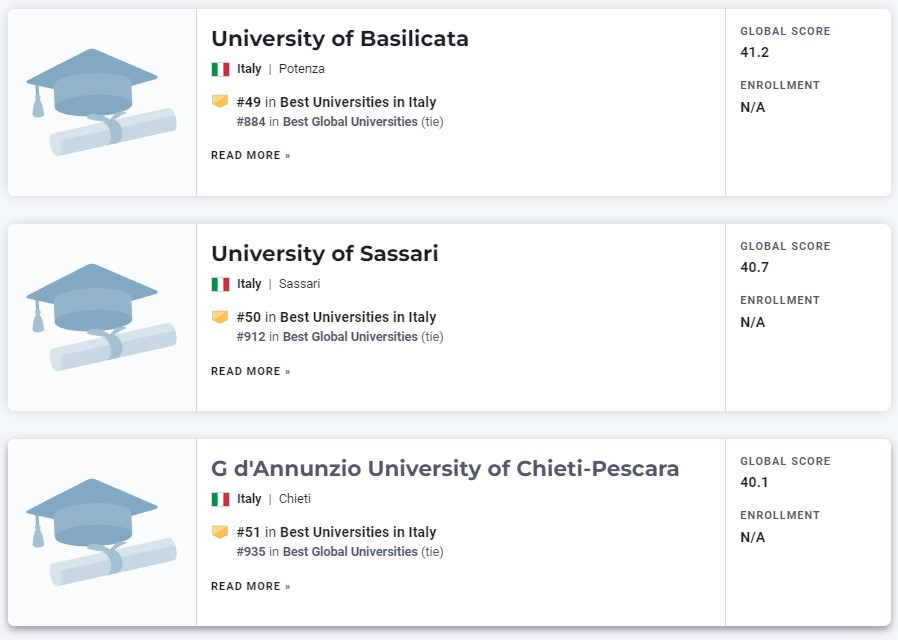Viewport: 898px width, 640px height.
Task: Open Best Global Universities link for #884
Action: (x=350, y=121)
